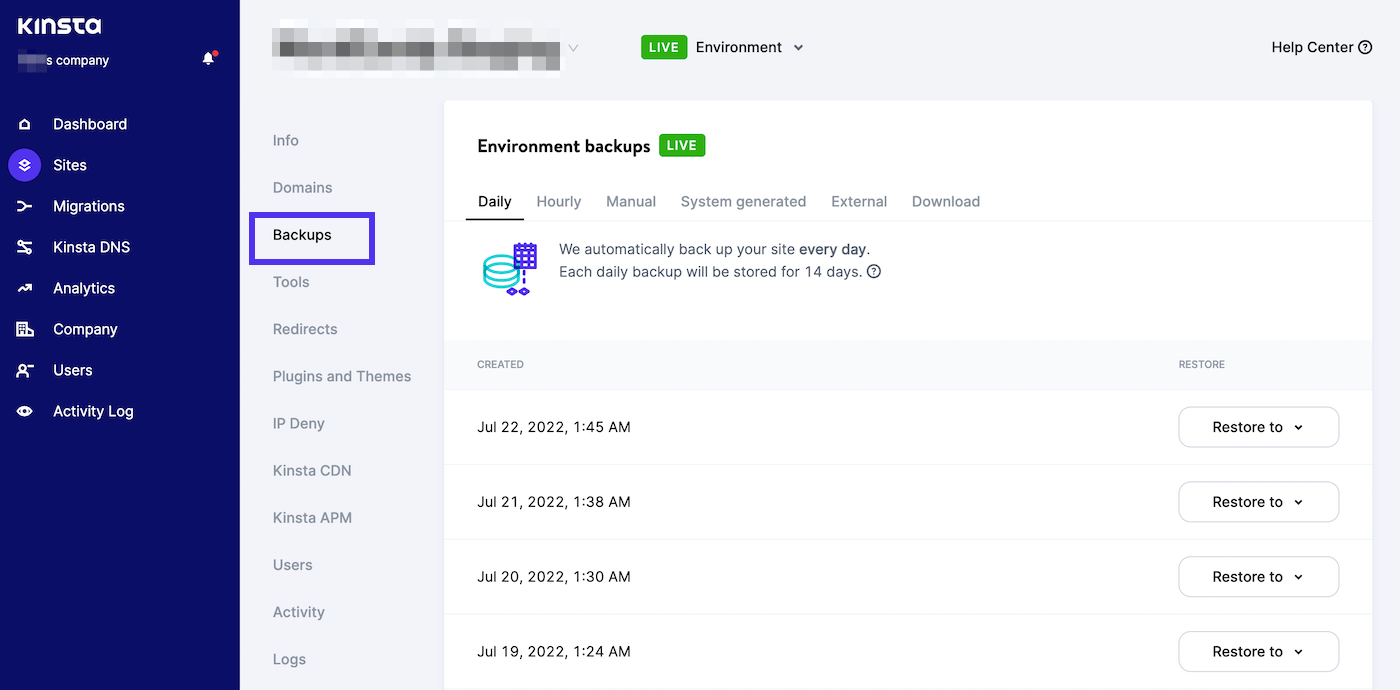Screen dimensions: 1400x690
Task: Click the Kinsta logo
Action: [59, 26]
